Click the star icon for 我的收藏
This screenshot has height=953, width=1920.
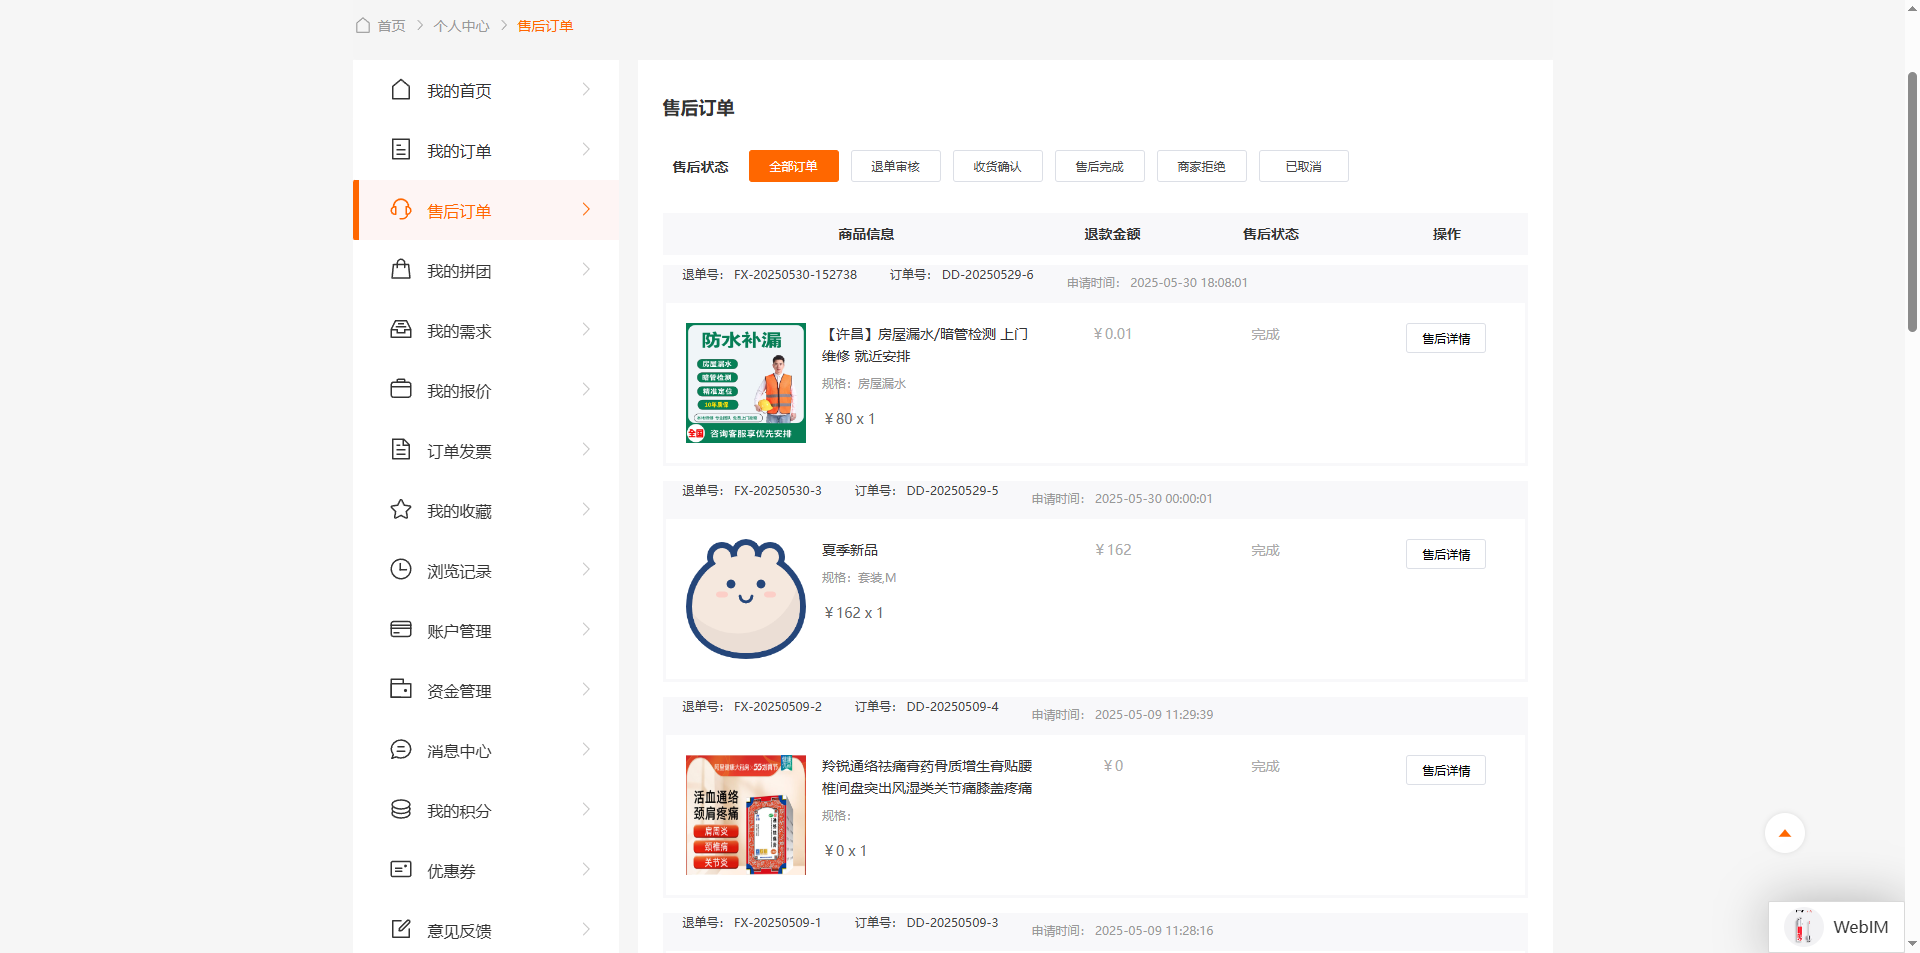tap(401, 510)
